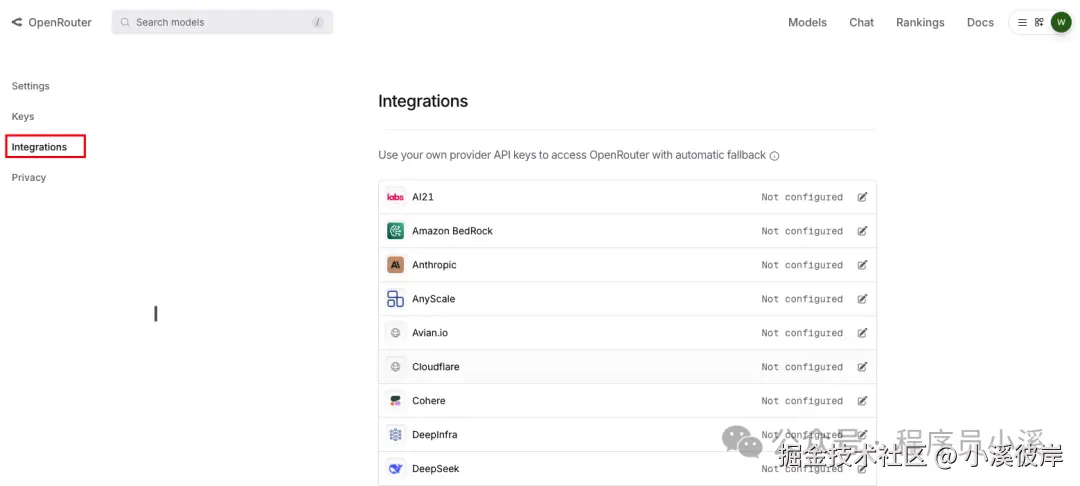The image size is (1080, 486).
Task: Click the hamburger menu icon in header
Action: point(1022,22)
